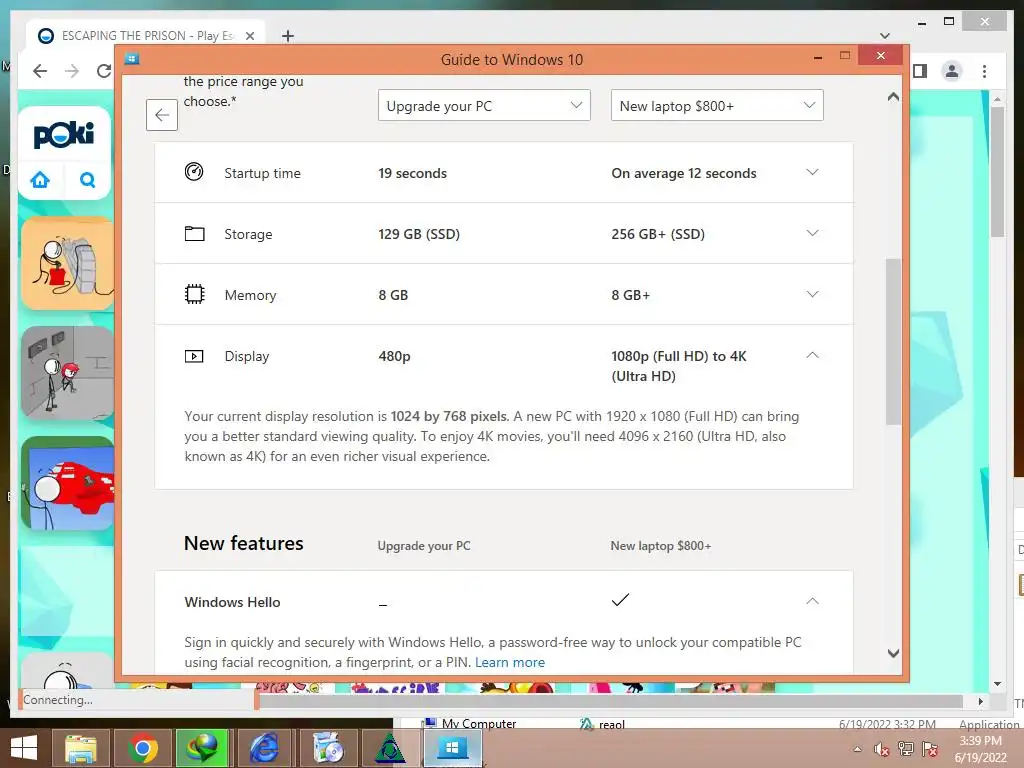Click the browser horizontal scrollbar right arrow

(x=981, y=701)
